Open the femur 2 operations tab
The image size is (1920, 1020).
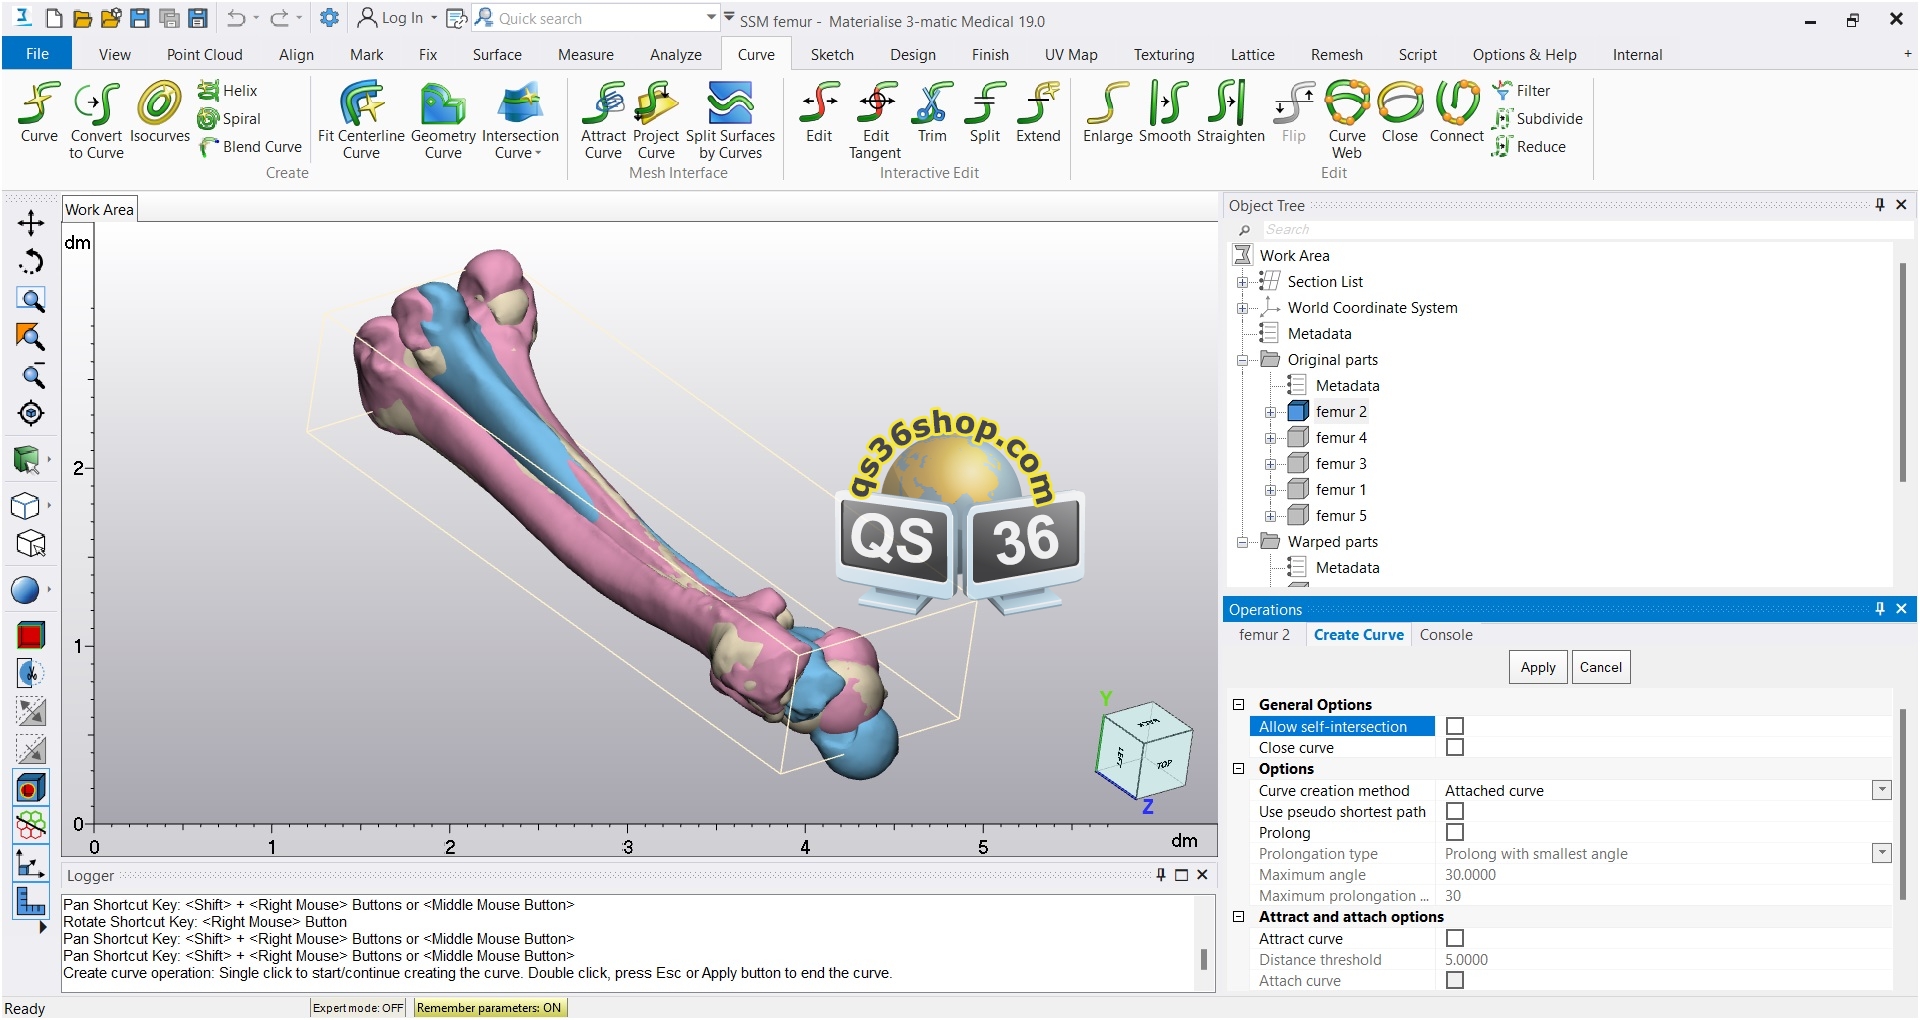[x=1264, y=635]
